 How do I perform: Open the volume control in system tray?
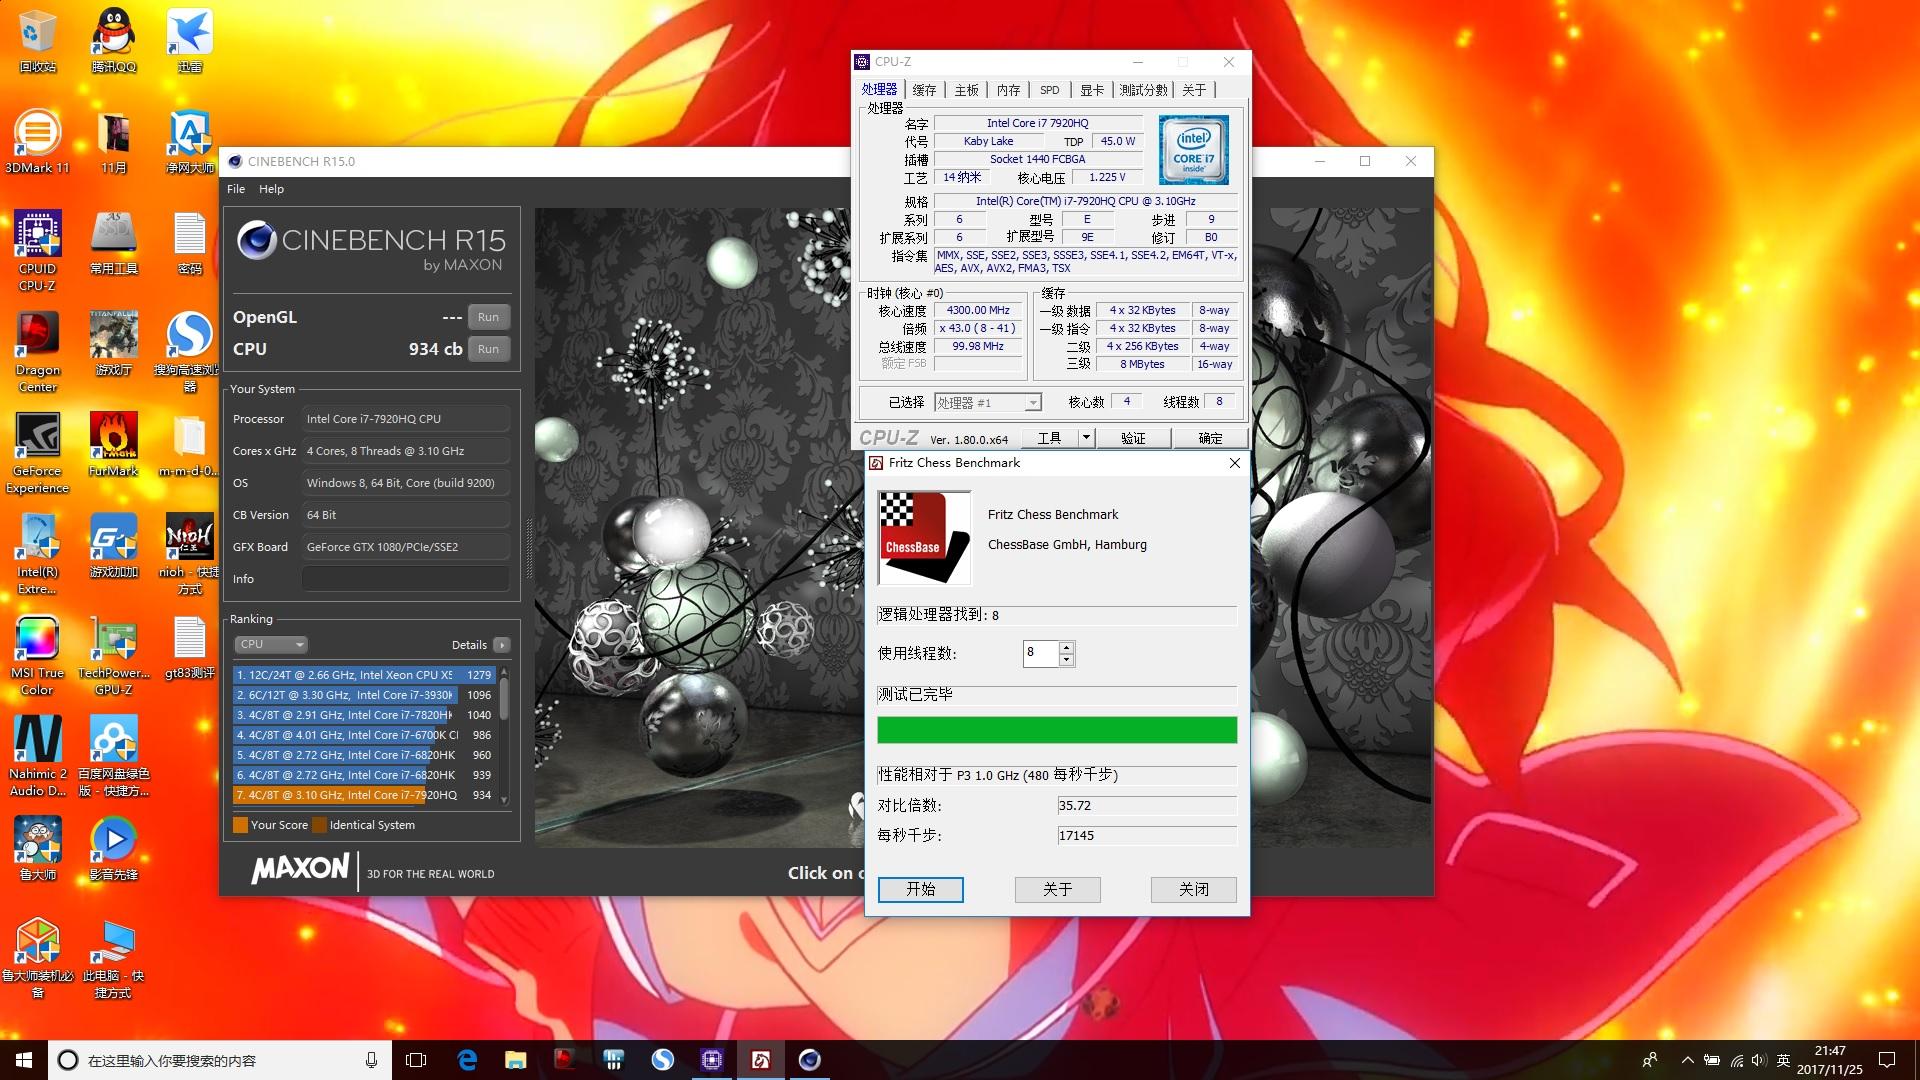point(1759,1060)
